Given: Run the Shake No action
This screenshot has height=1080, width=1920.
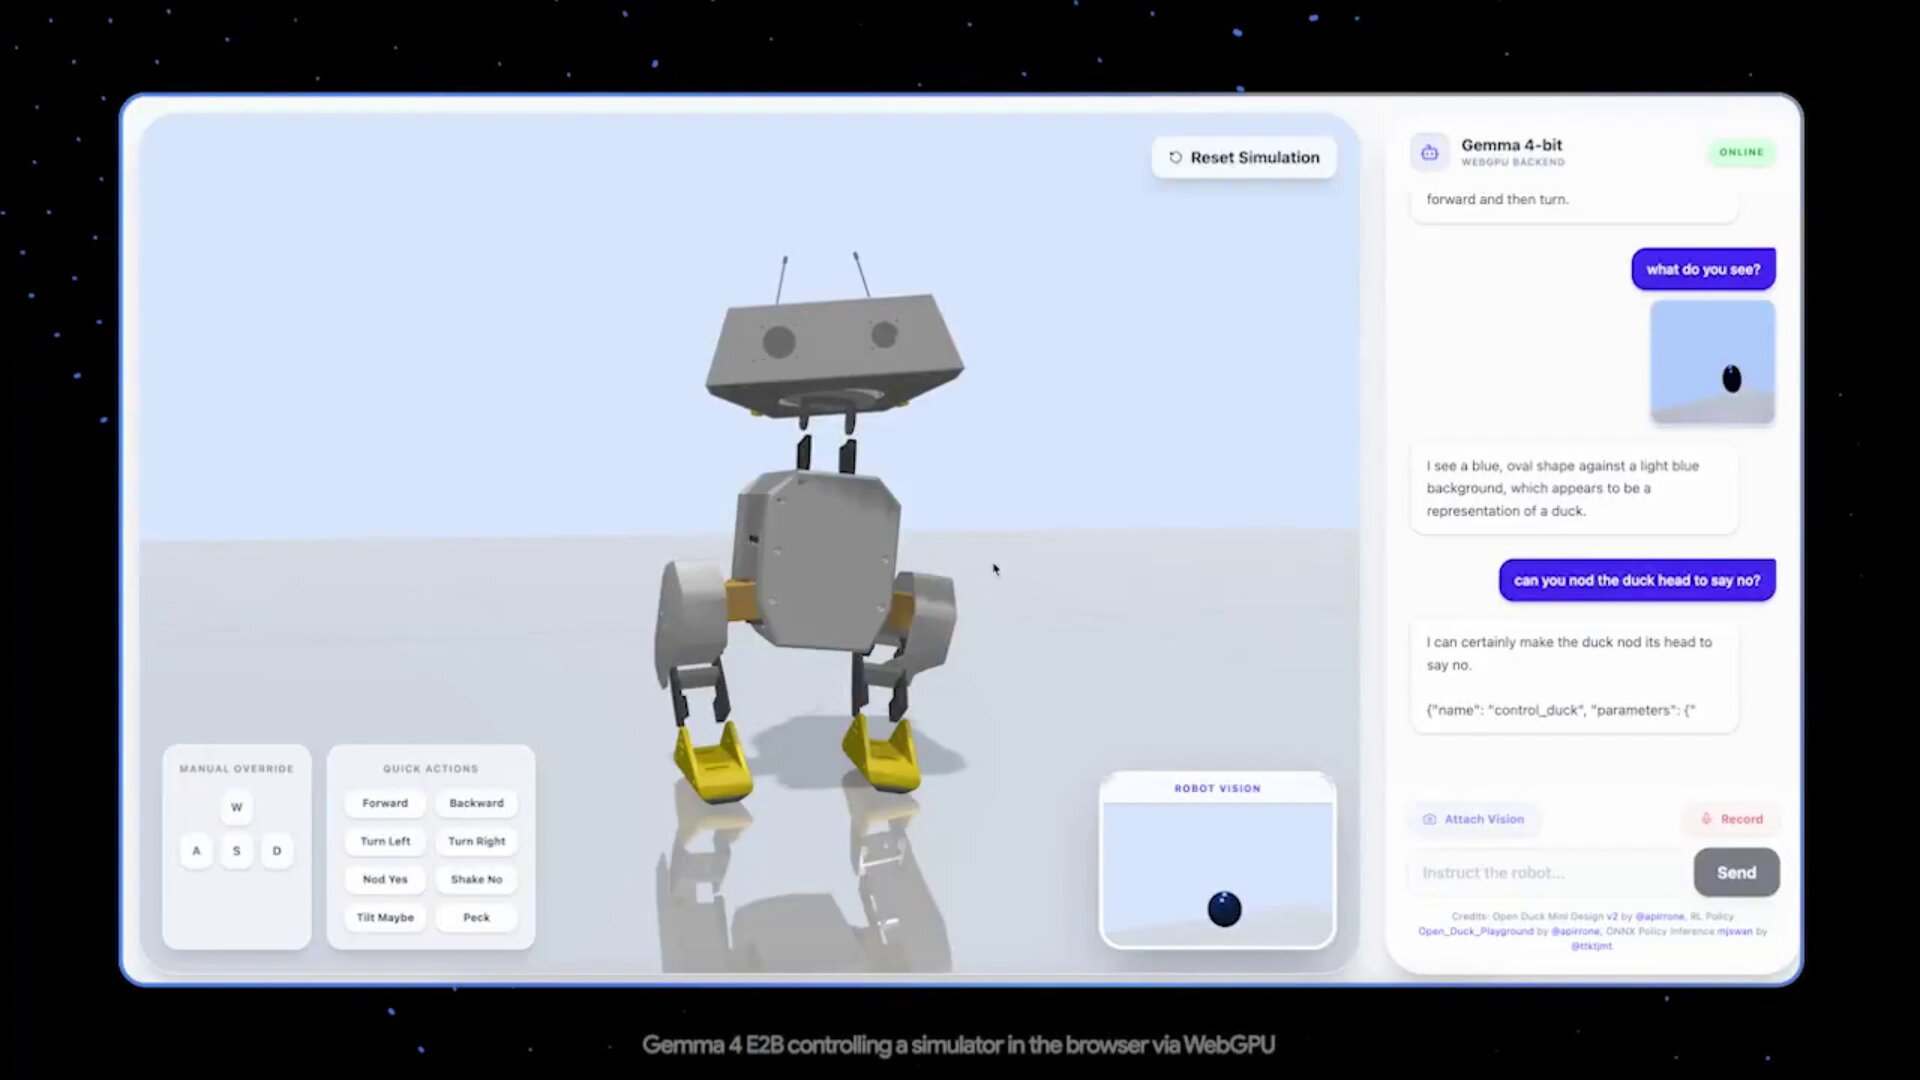Looking at the screenshot, I should click(x=476, y=879).
